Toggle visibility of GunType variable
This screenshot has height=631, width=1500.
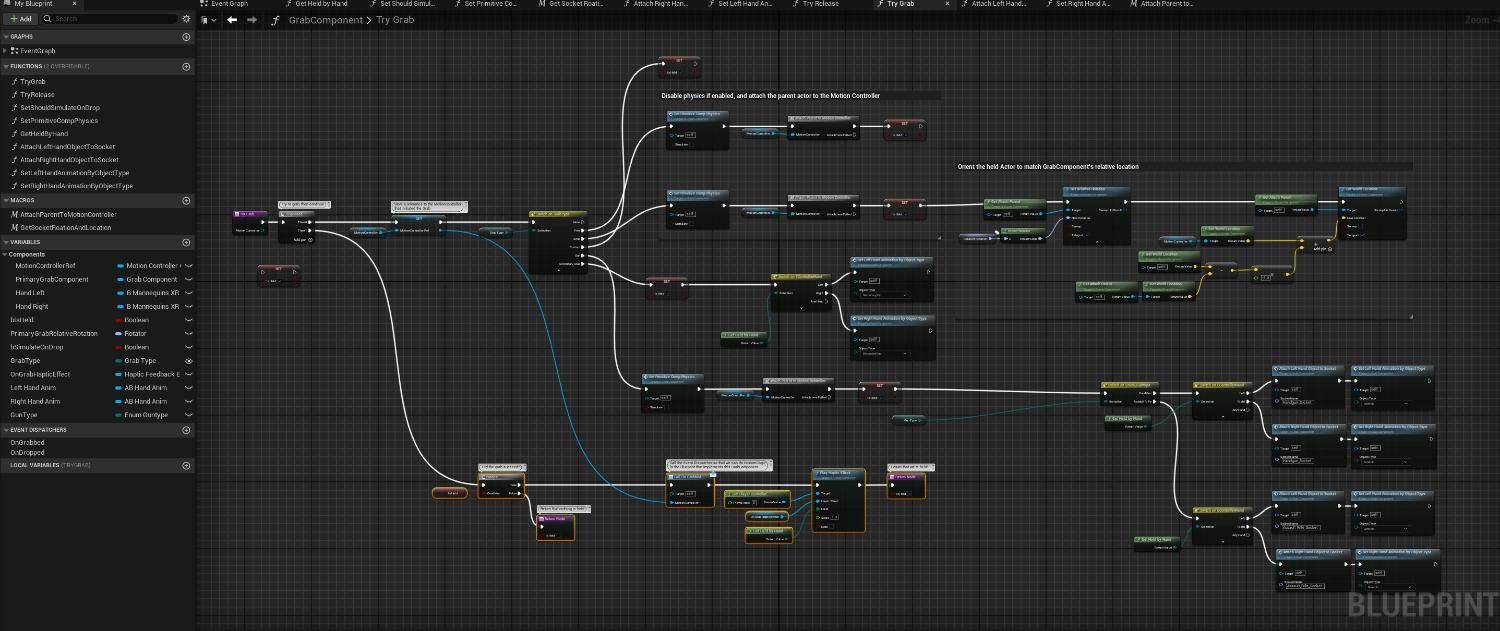coord(188,415)
